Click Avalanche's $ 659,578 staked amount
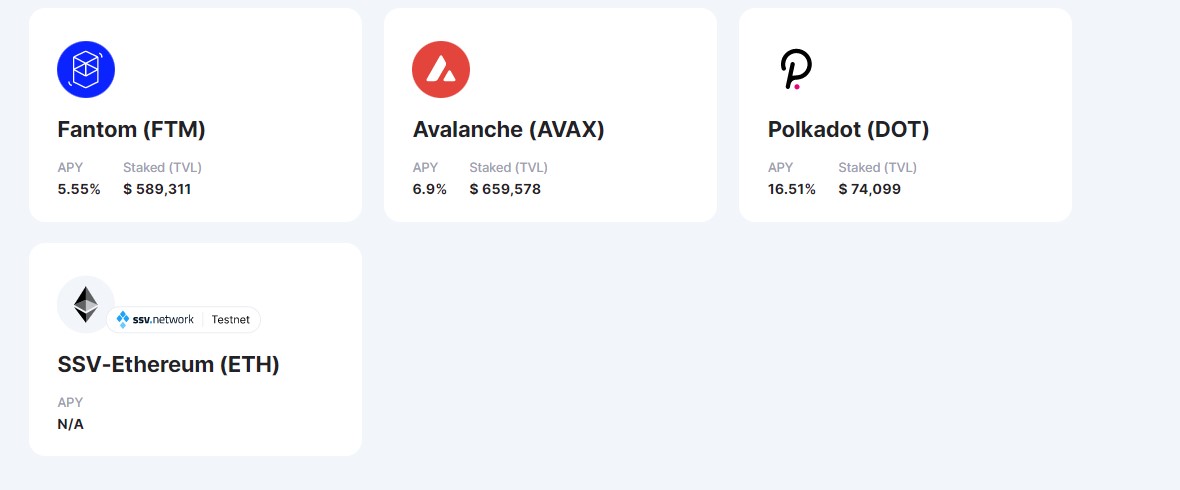Image resolution: width=1180 pixels, height=490 pixels. [x=505, y=188]
